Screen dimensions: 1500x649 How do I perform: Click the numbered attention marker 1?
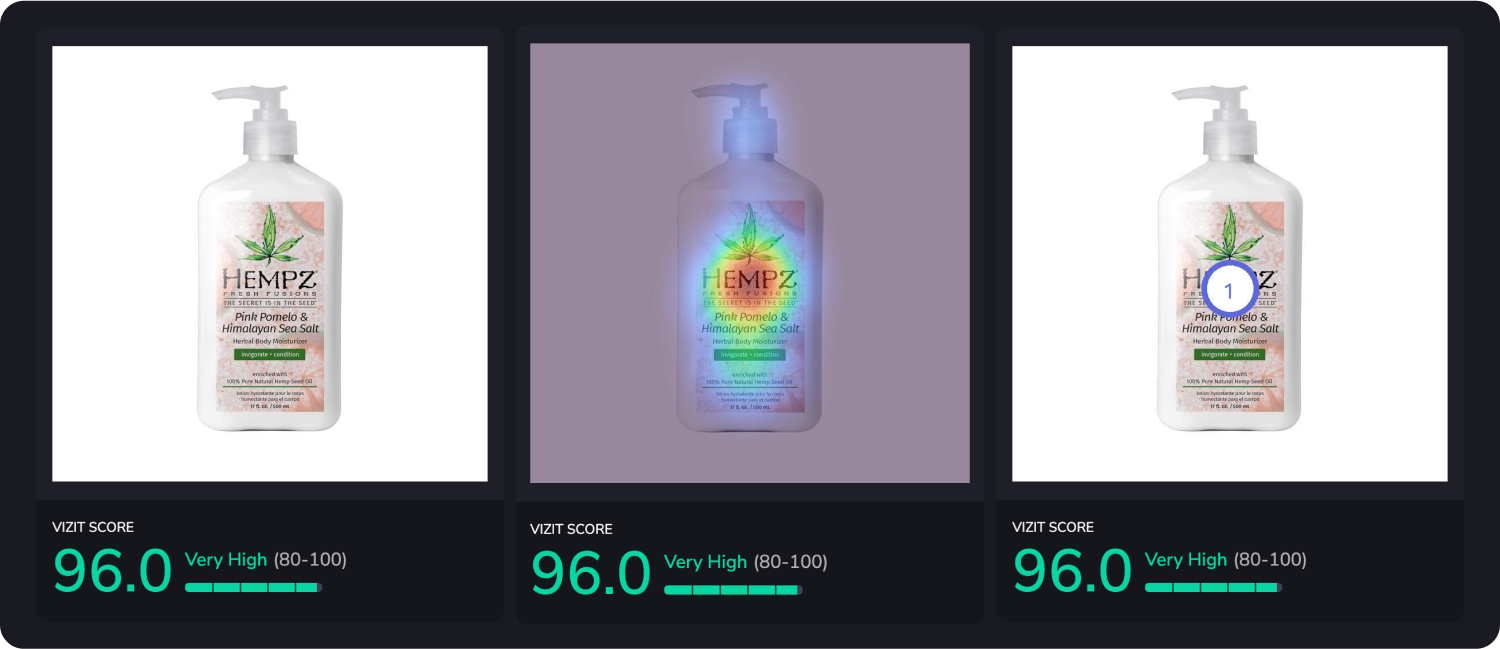1229,291
